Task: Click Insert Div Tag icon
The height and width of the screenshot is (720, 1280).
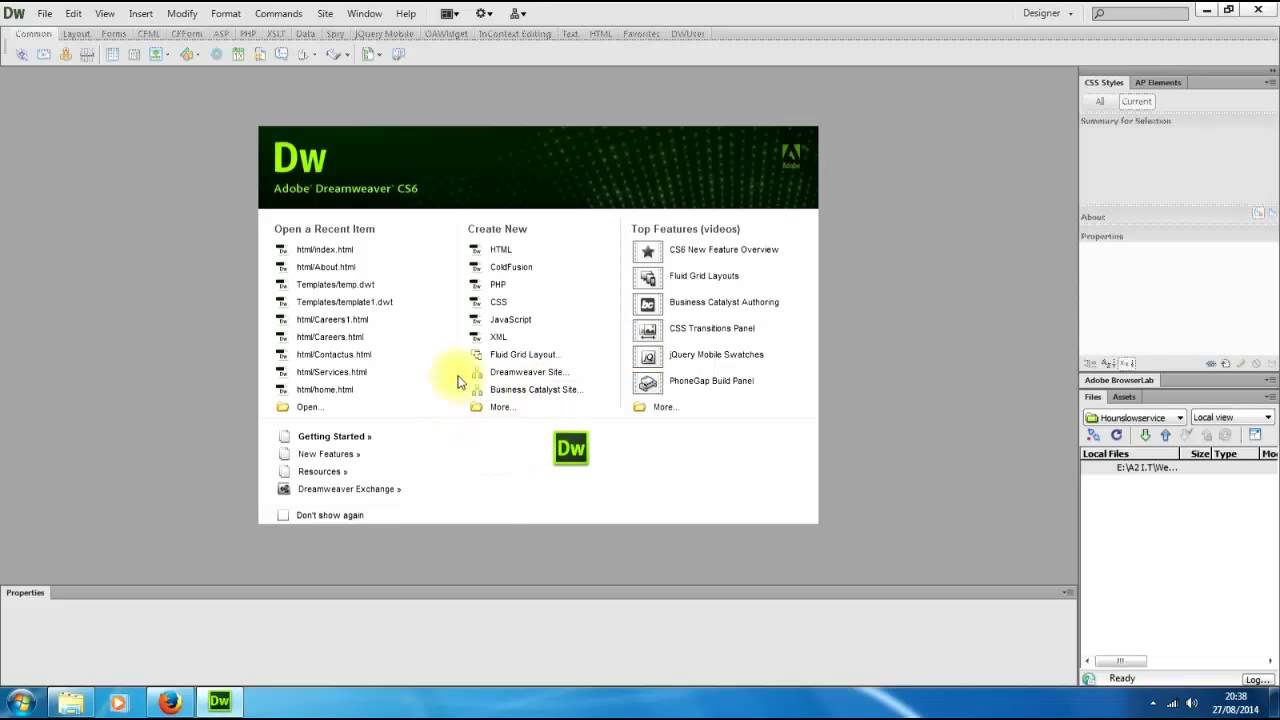Action: tap(134, 54)
